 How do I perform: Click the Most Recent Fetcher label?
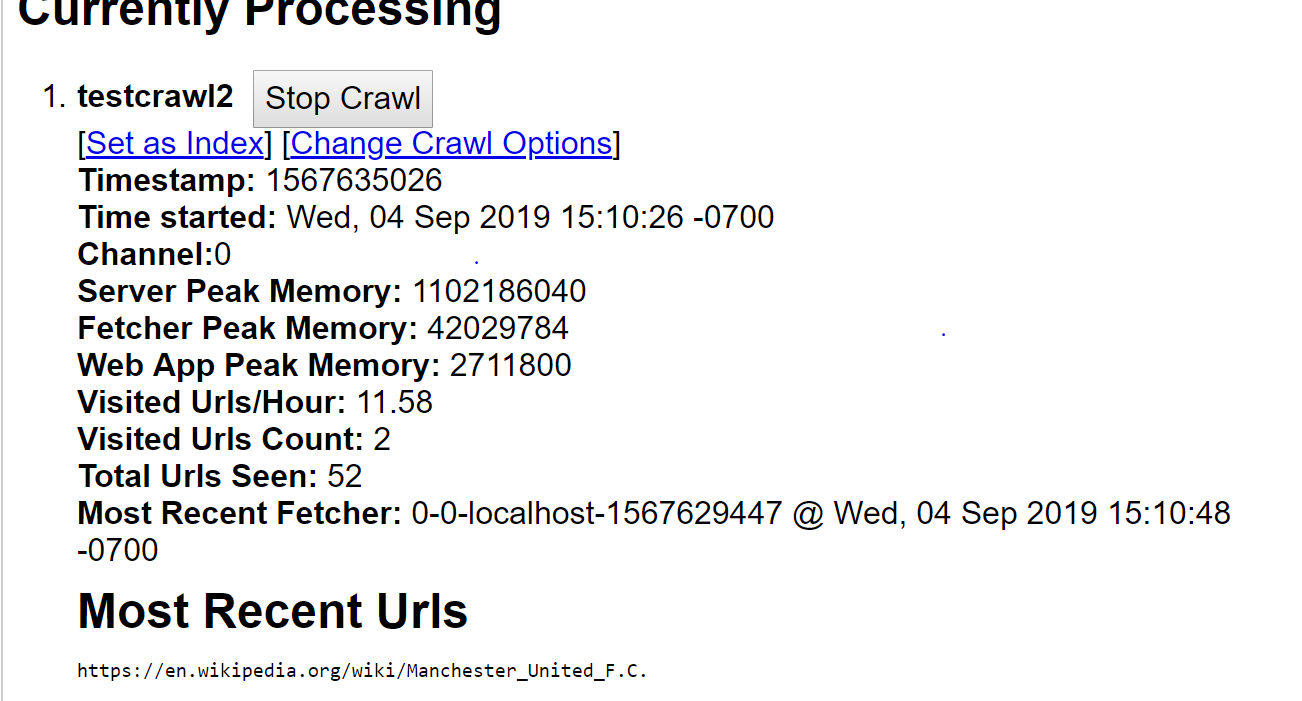click(x=240, y=514)
